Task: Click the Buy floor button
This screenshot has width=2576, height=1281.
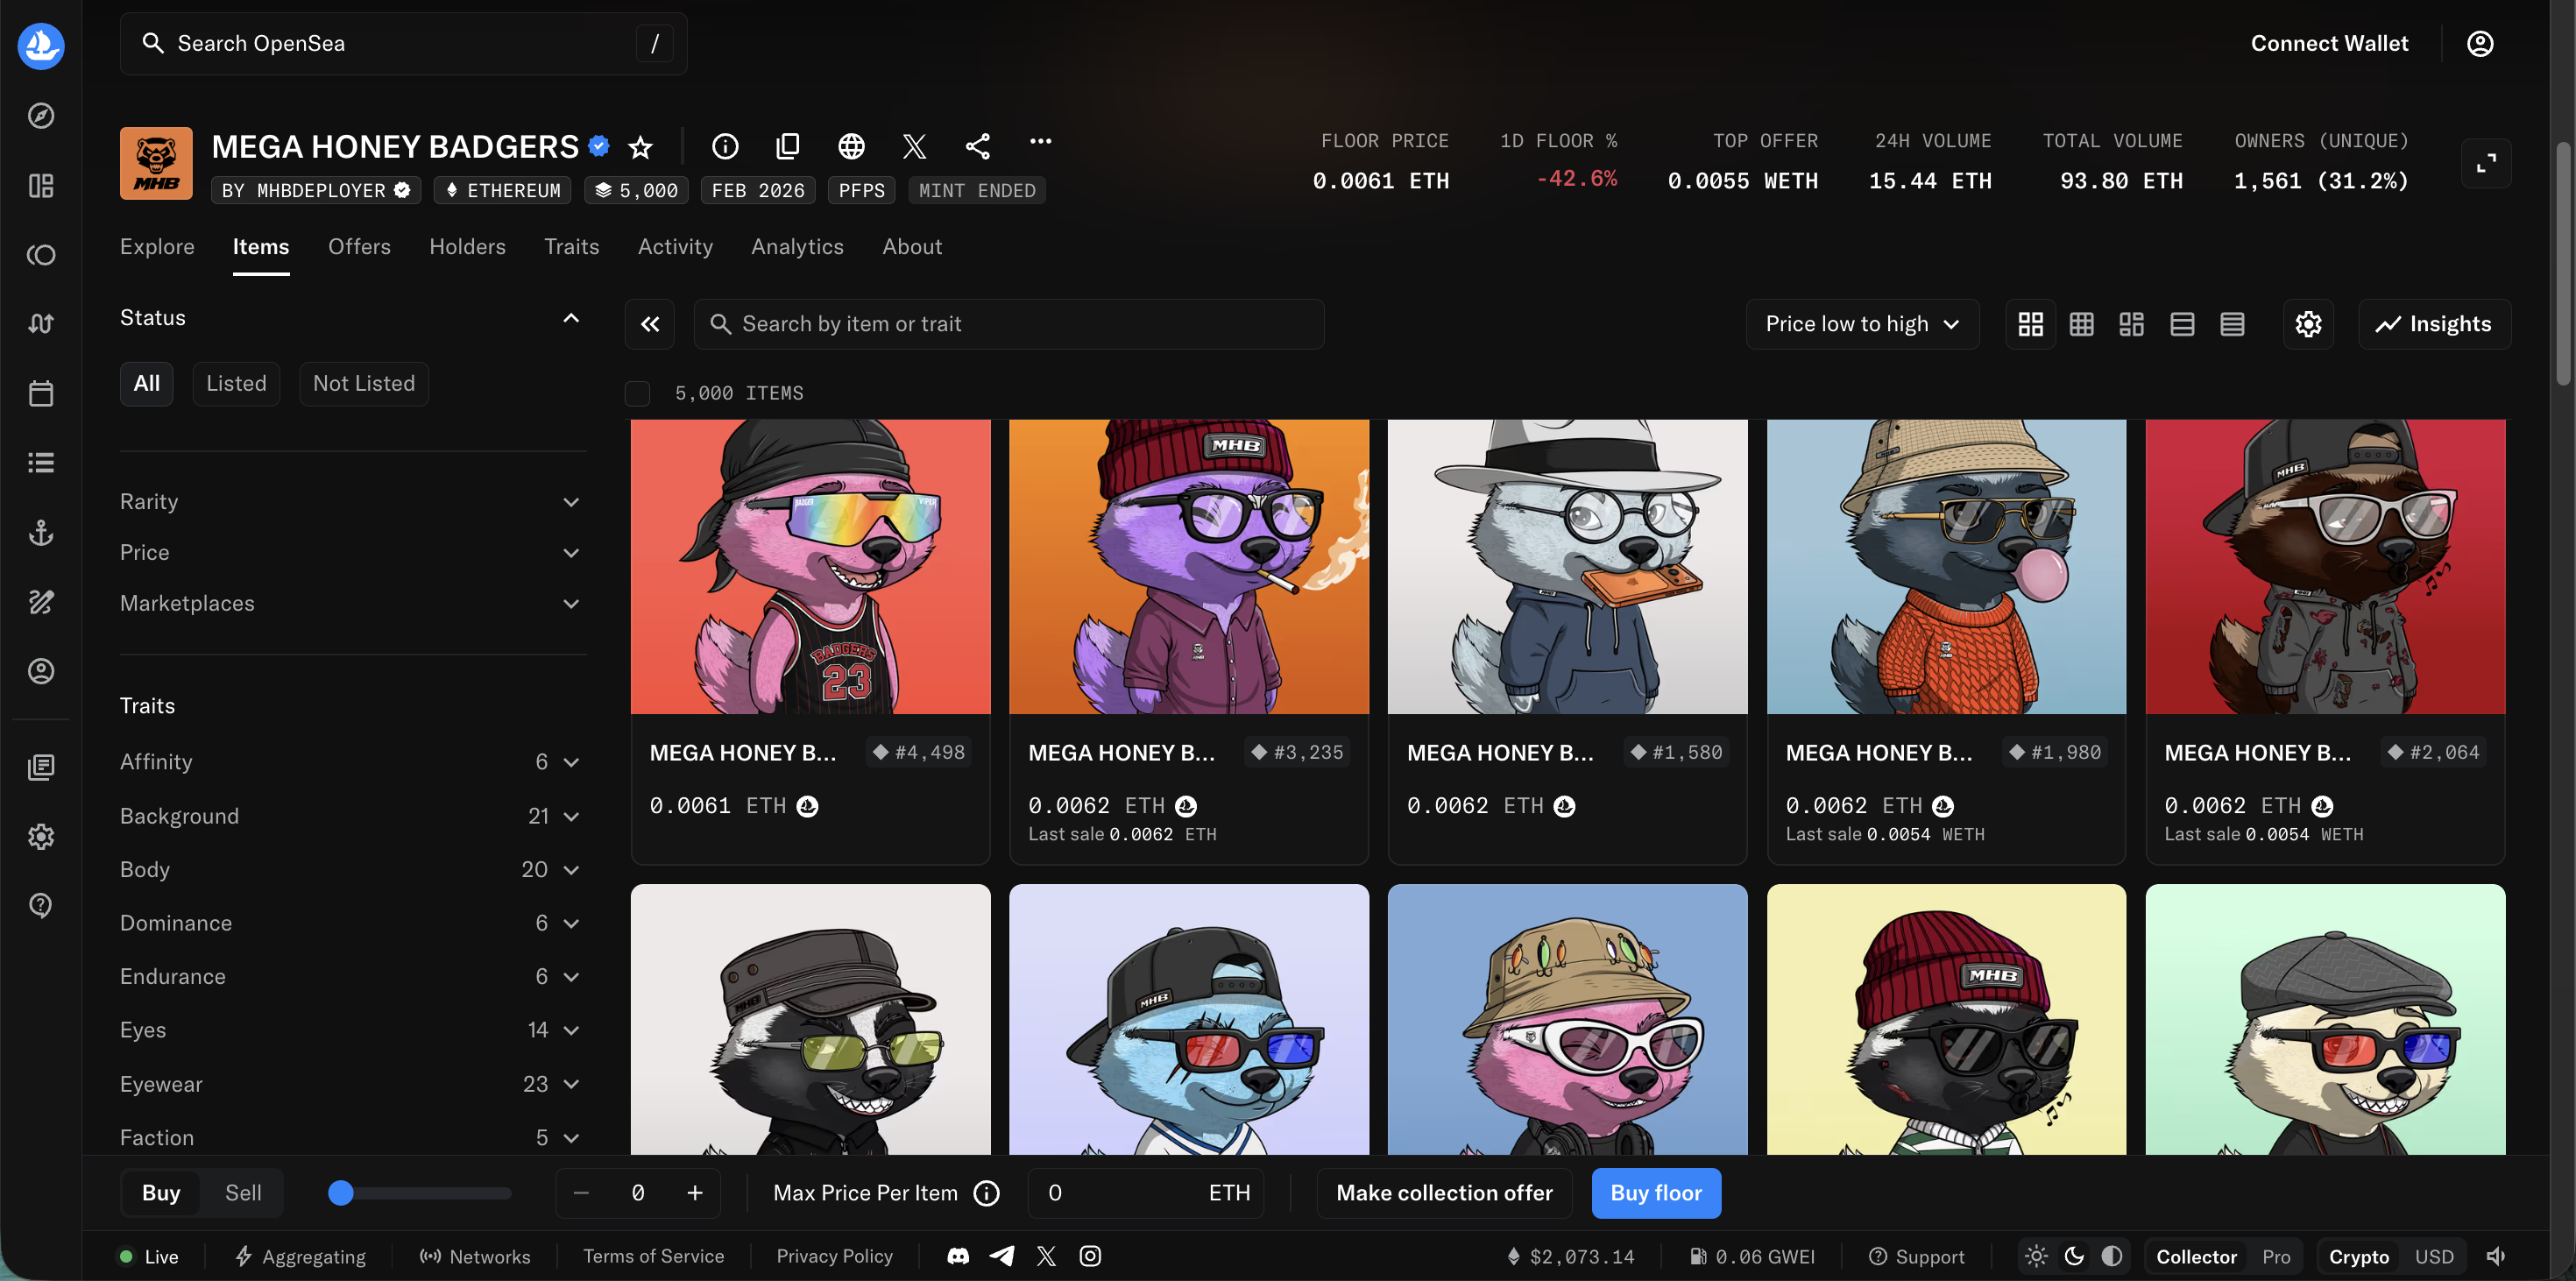Action: click(x=1655, y=1193)
